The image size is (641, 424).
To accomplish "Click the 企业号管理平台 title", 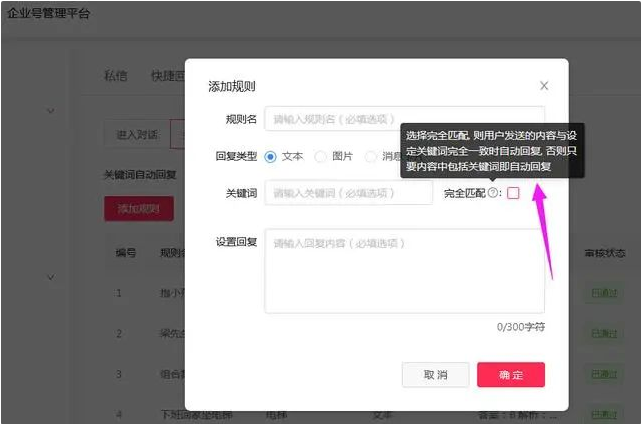I will point(48,13).
